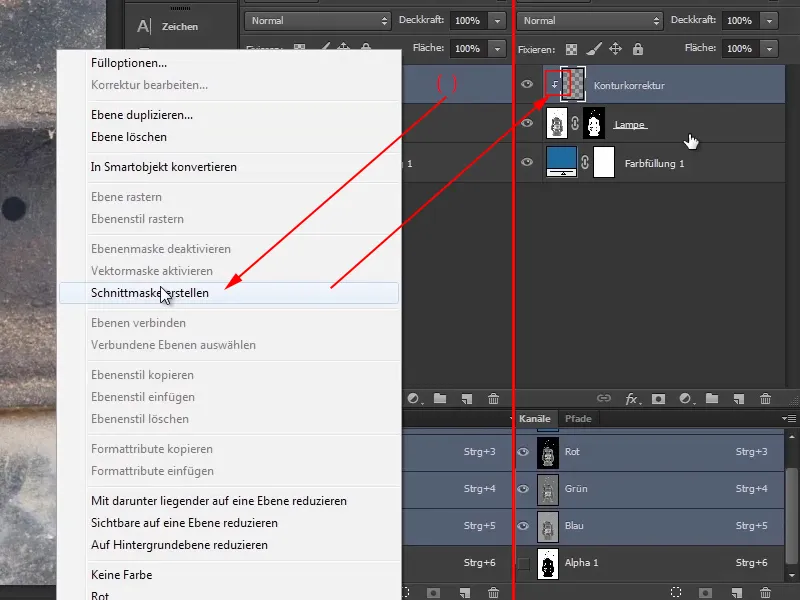
Task: Choose Sichtbare auf eine Ebene reduzieren
Action: (x=184, y=523)
